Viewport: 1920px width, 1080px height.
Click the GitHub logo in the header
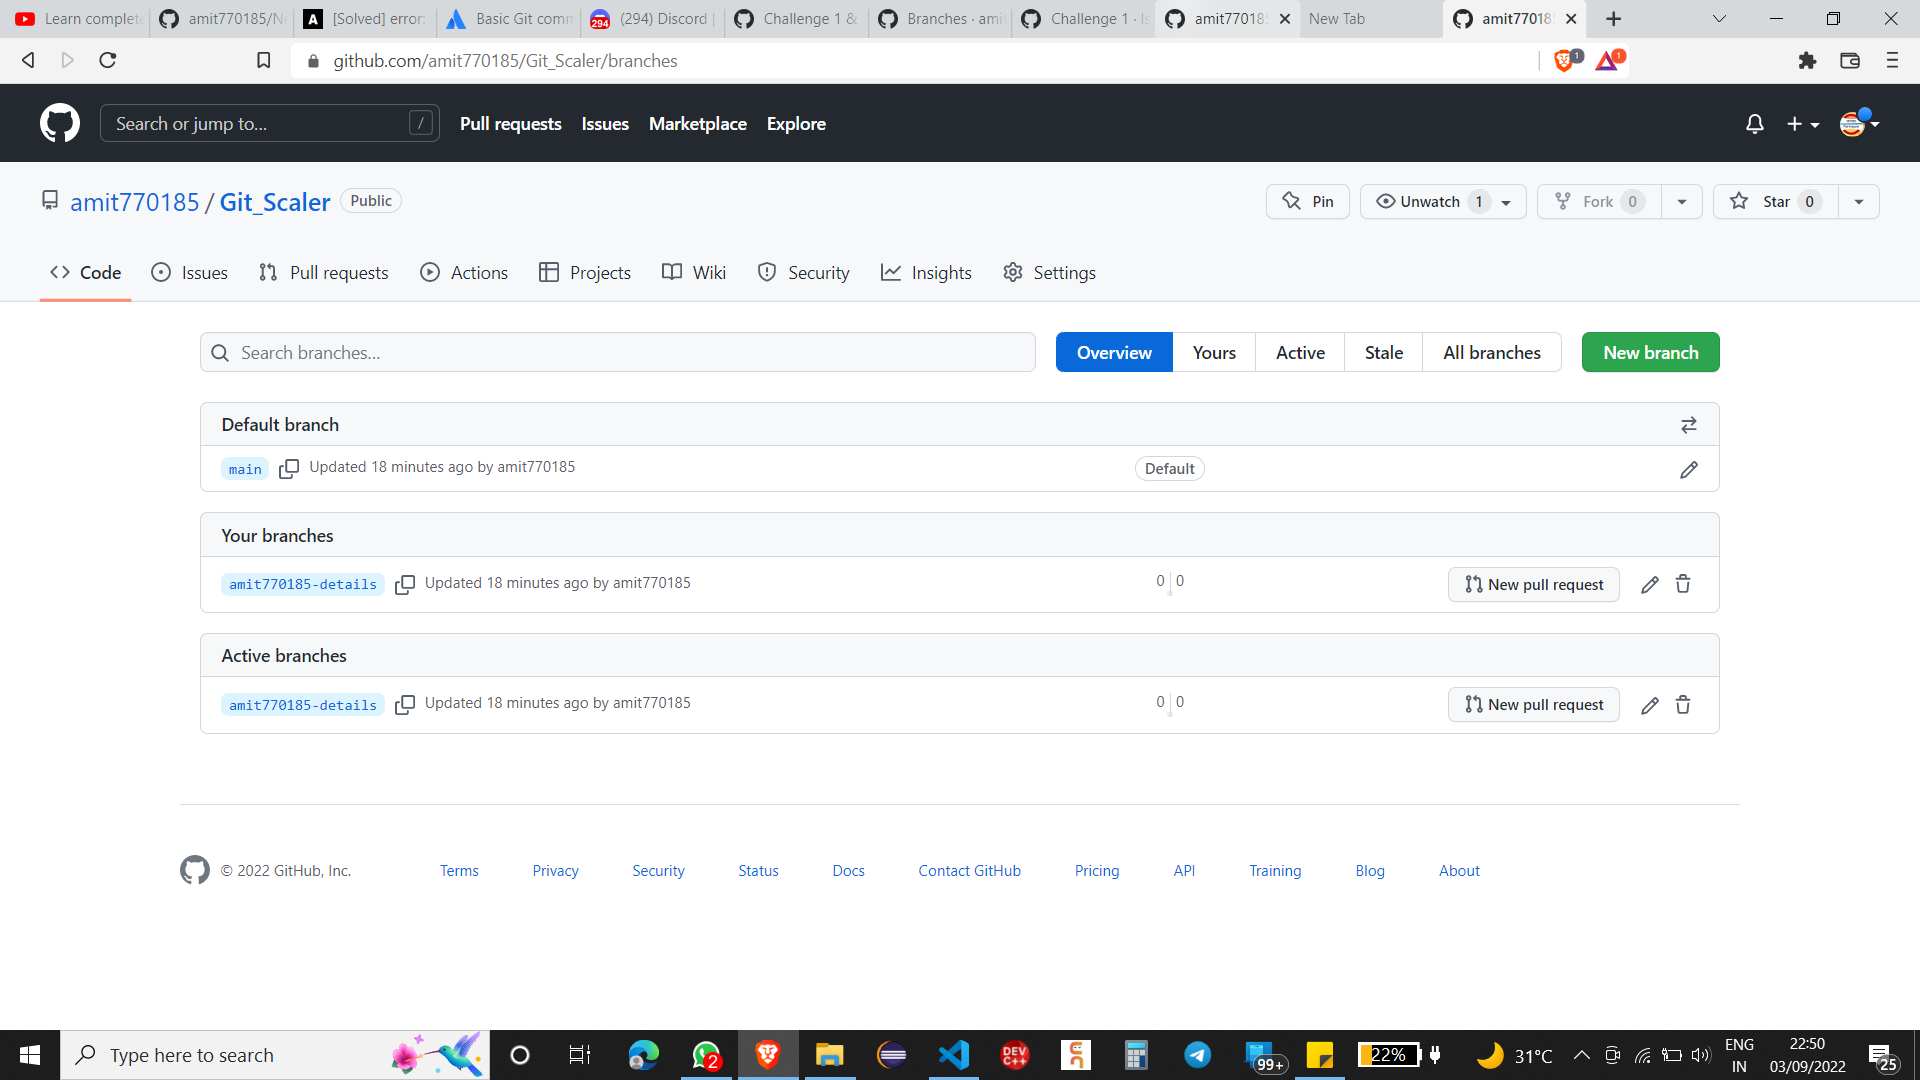point(60,123)
